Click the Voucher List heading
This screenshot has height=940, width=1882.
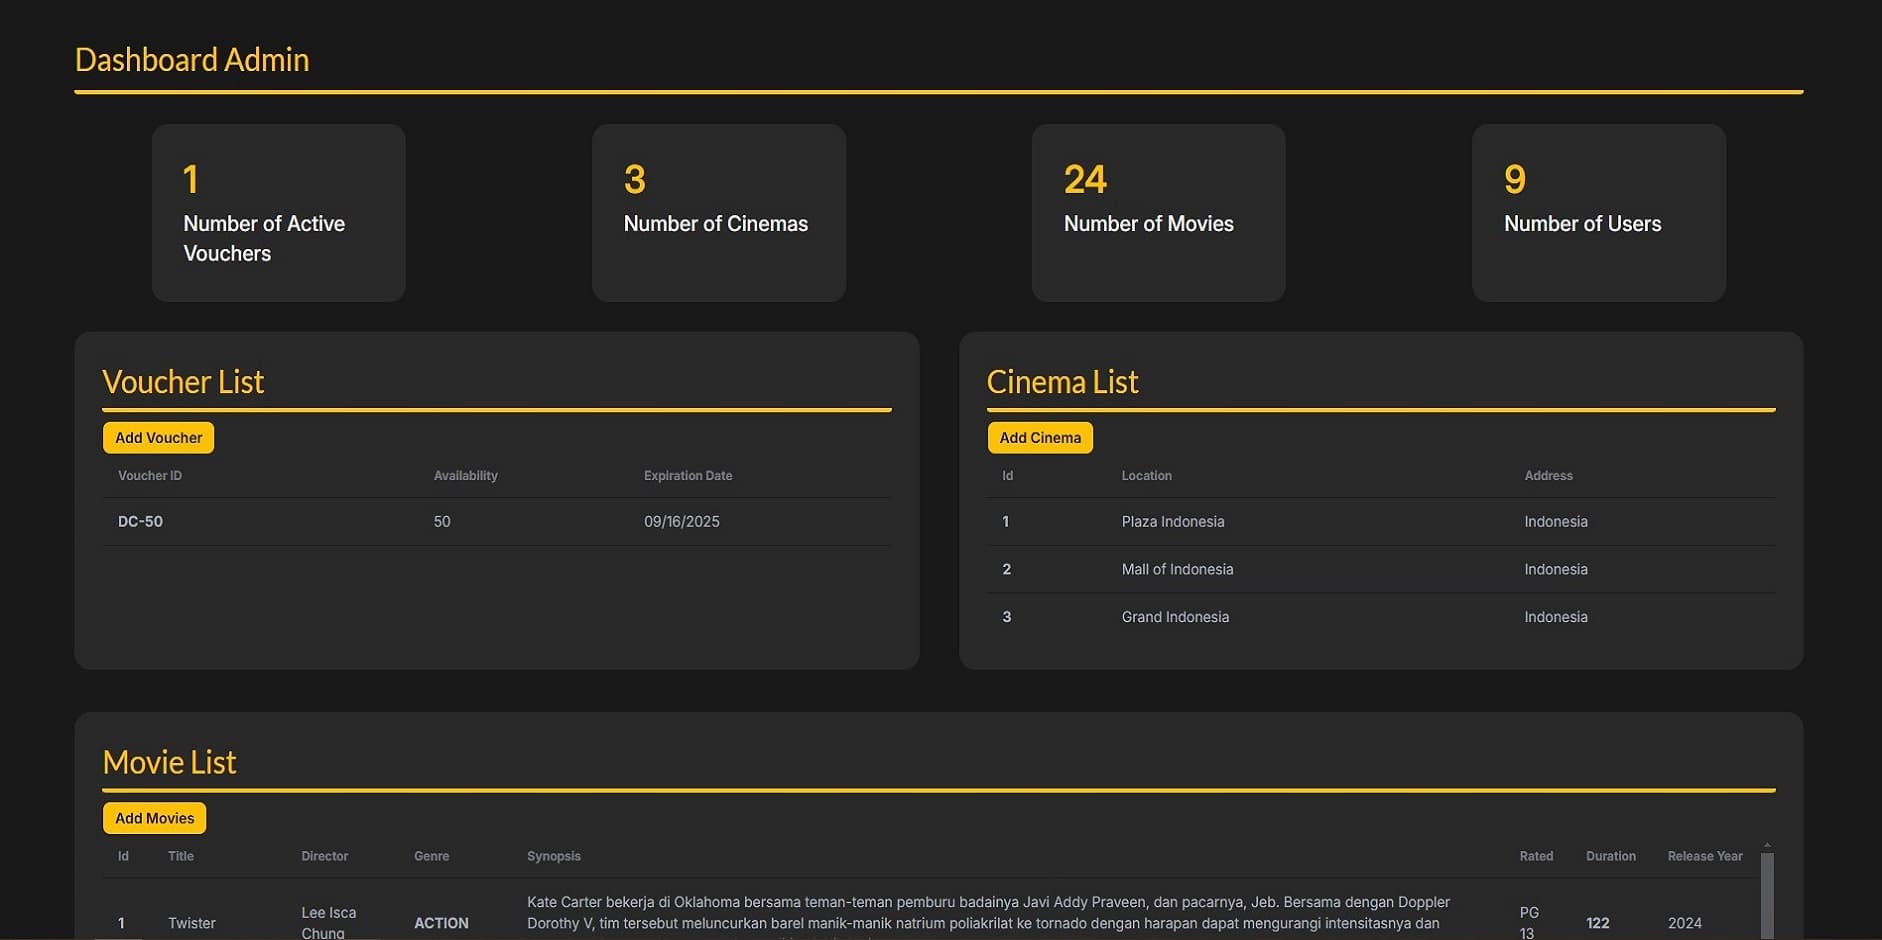[183, 382]
